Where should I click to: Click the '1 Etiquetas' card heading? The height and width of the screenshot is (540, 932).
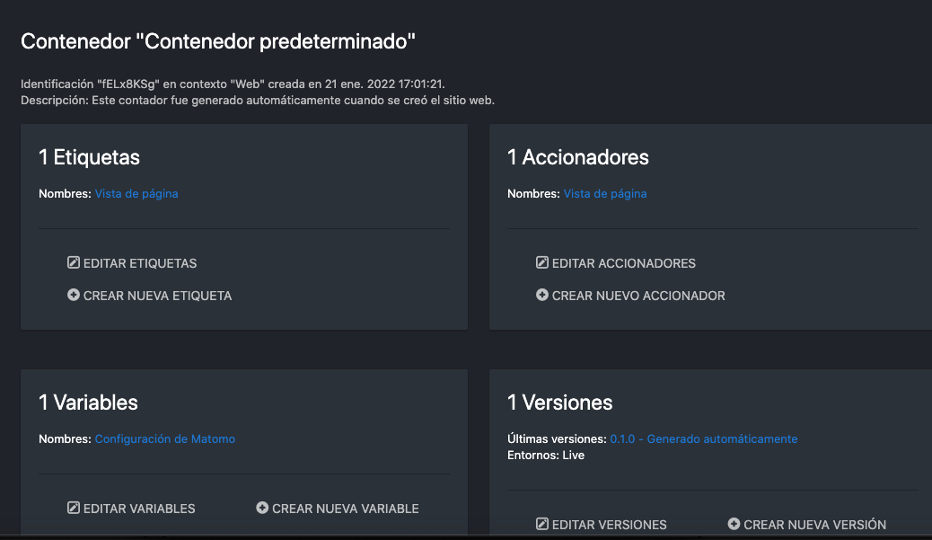[x=89, y=158]
